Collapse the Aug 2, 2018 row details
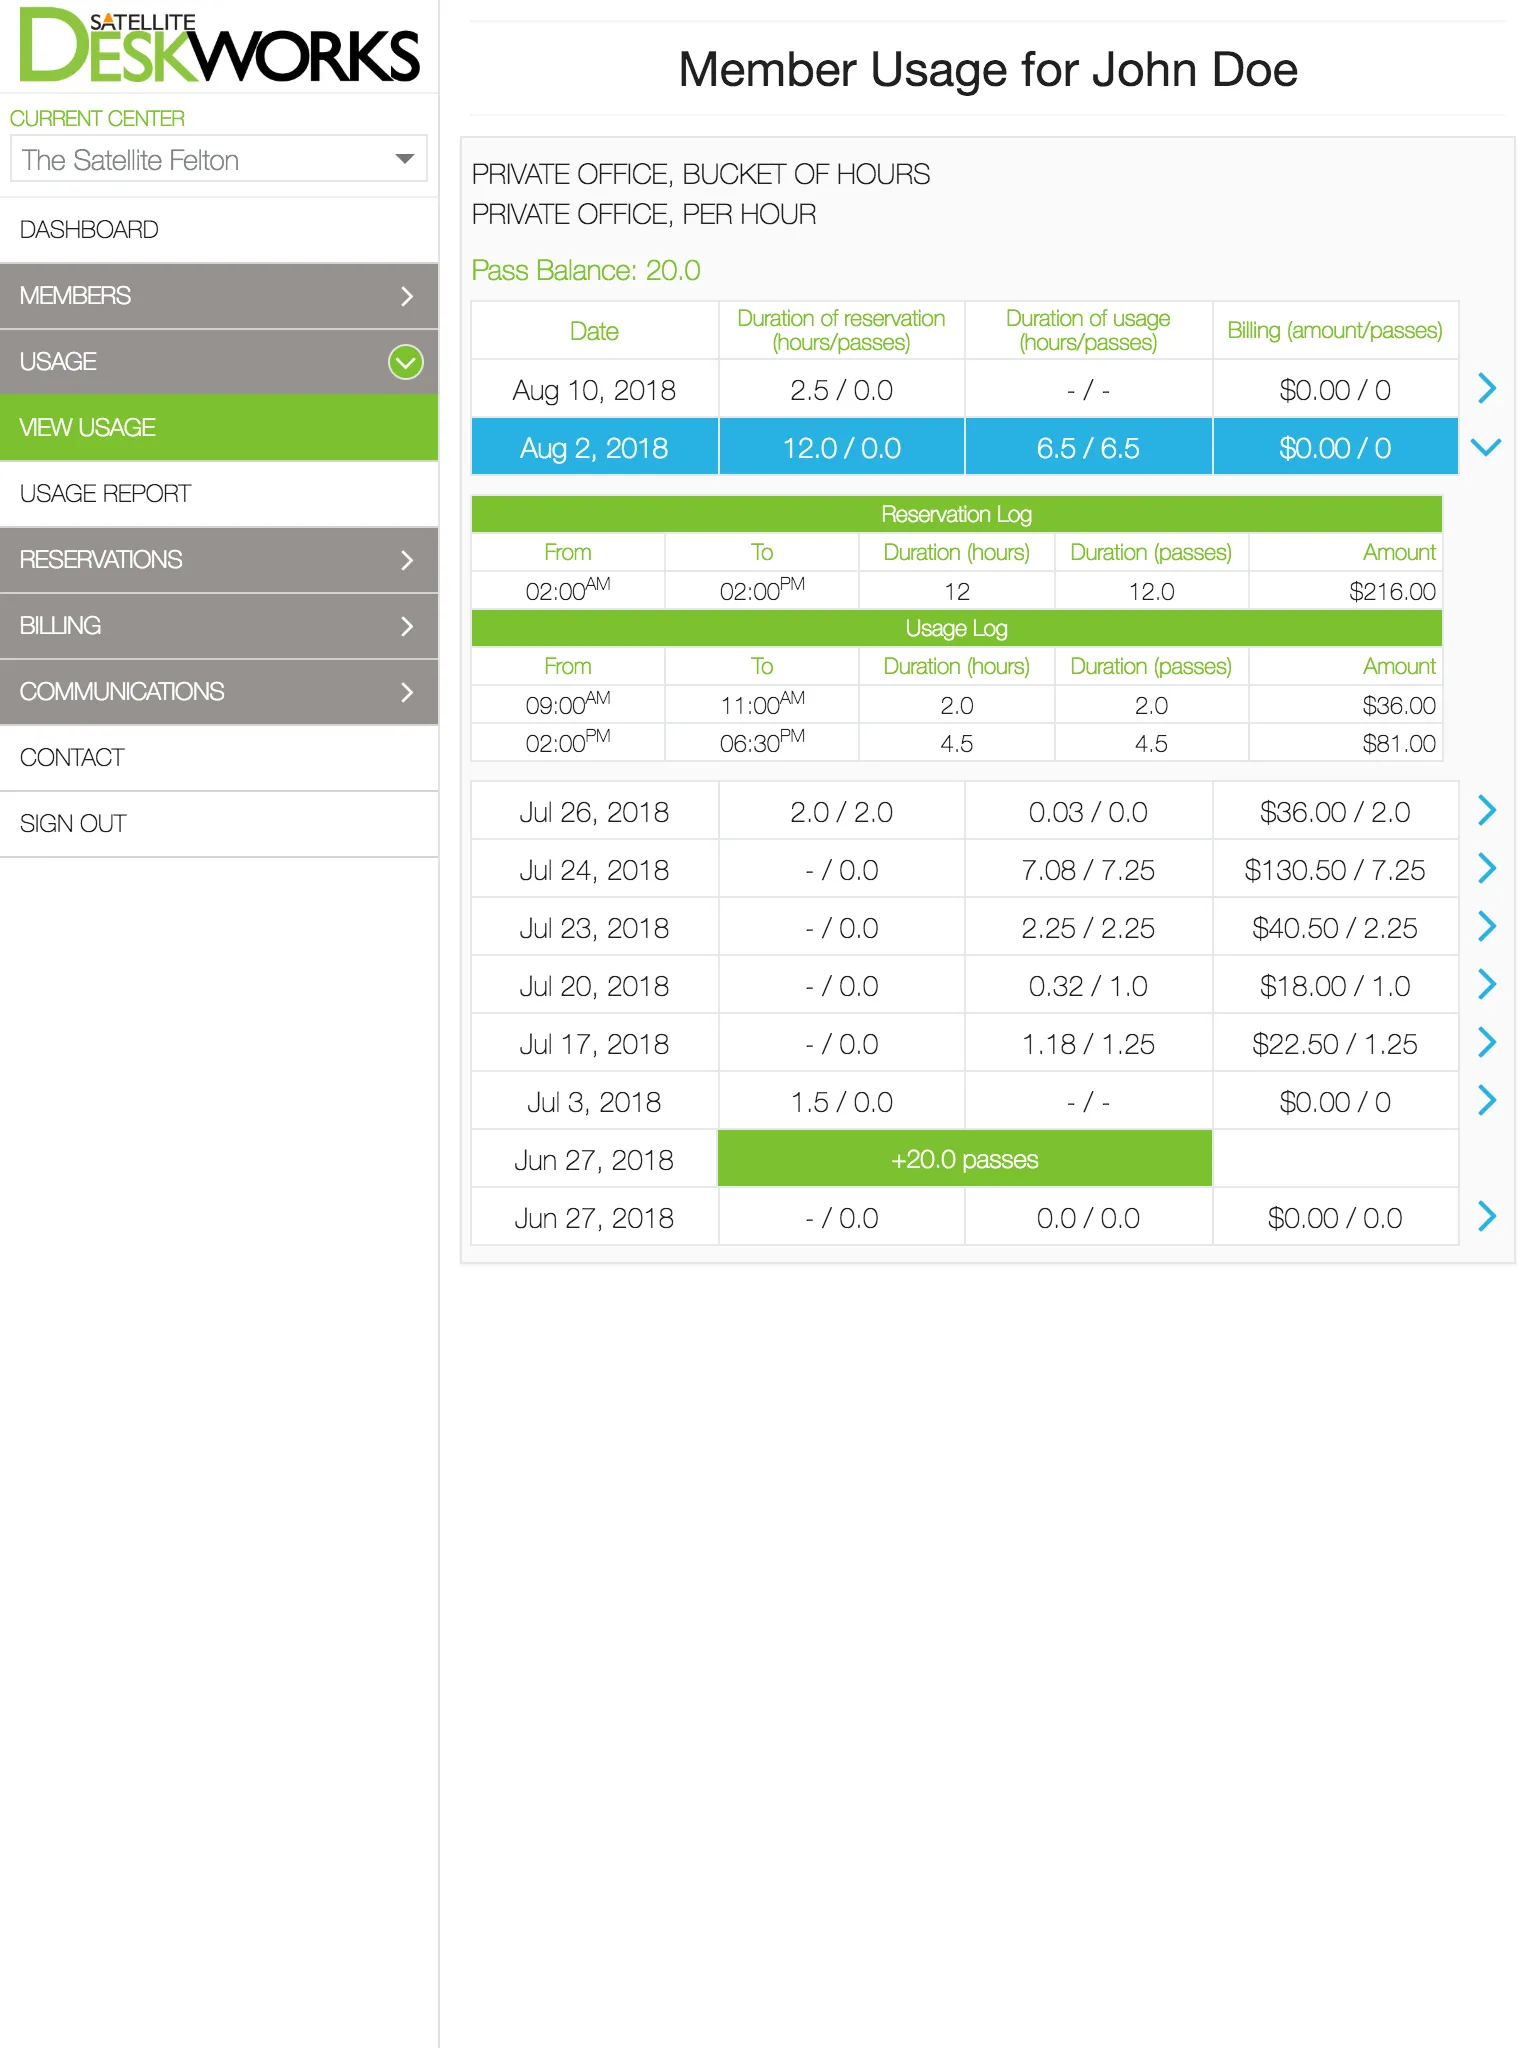Viewport: 1536px width, 2048px height. pyautogui.click(x=1487, y=447)
